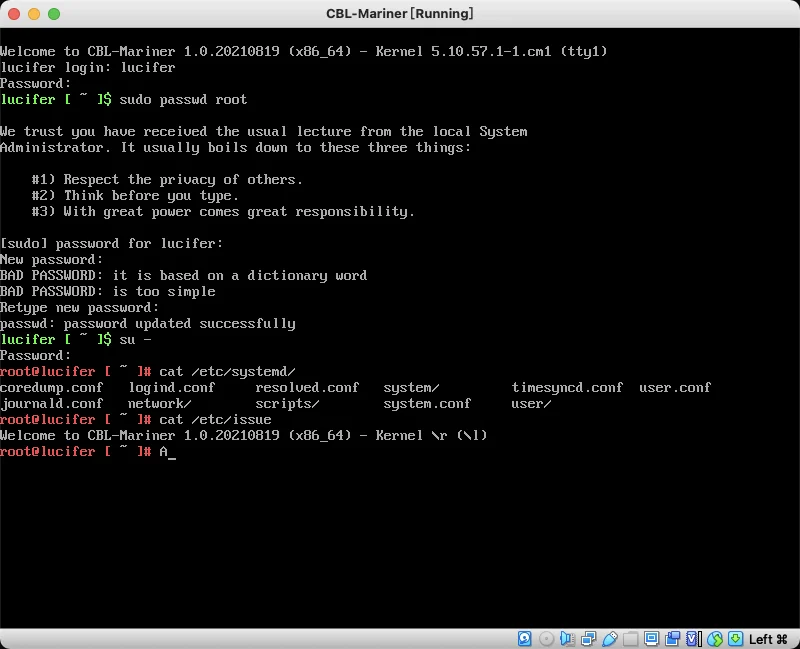This screenshot has width=800, height=649.
Task: Click the video recording indicator icon
Action: click(x=672, y=639)
